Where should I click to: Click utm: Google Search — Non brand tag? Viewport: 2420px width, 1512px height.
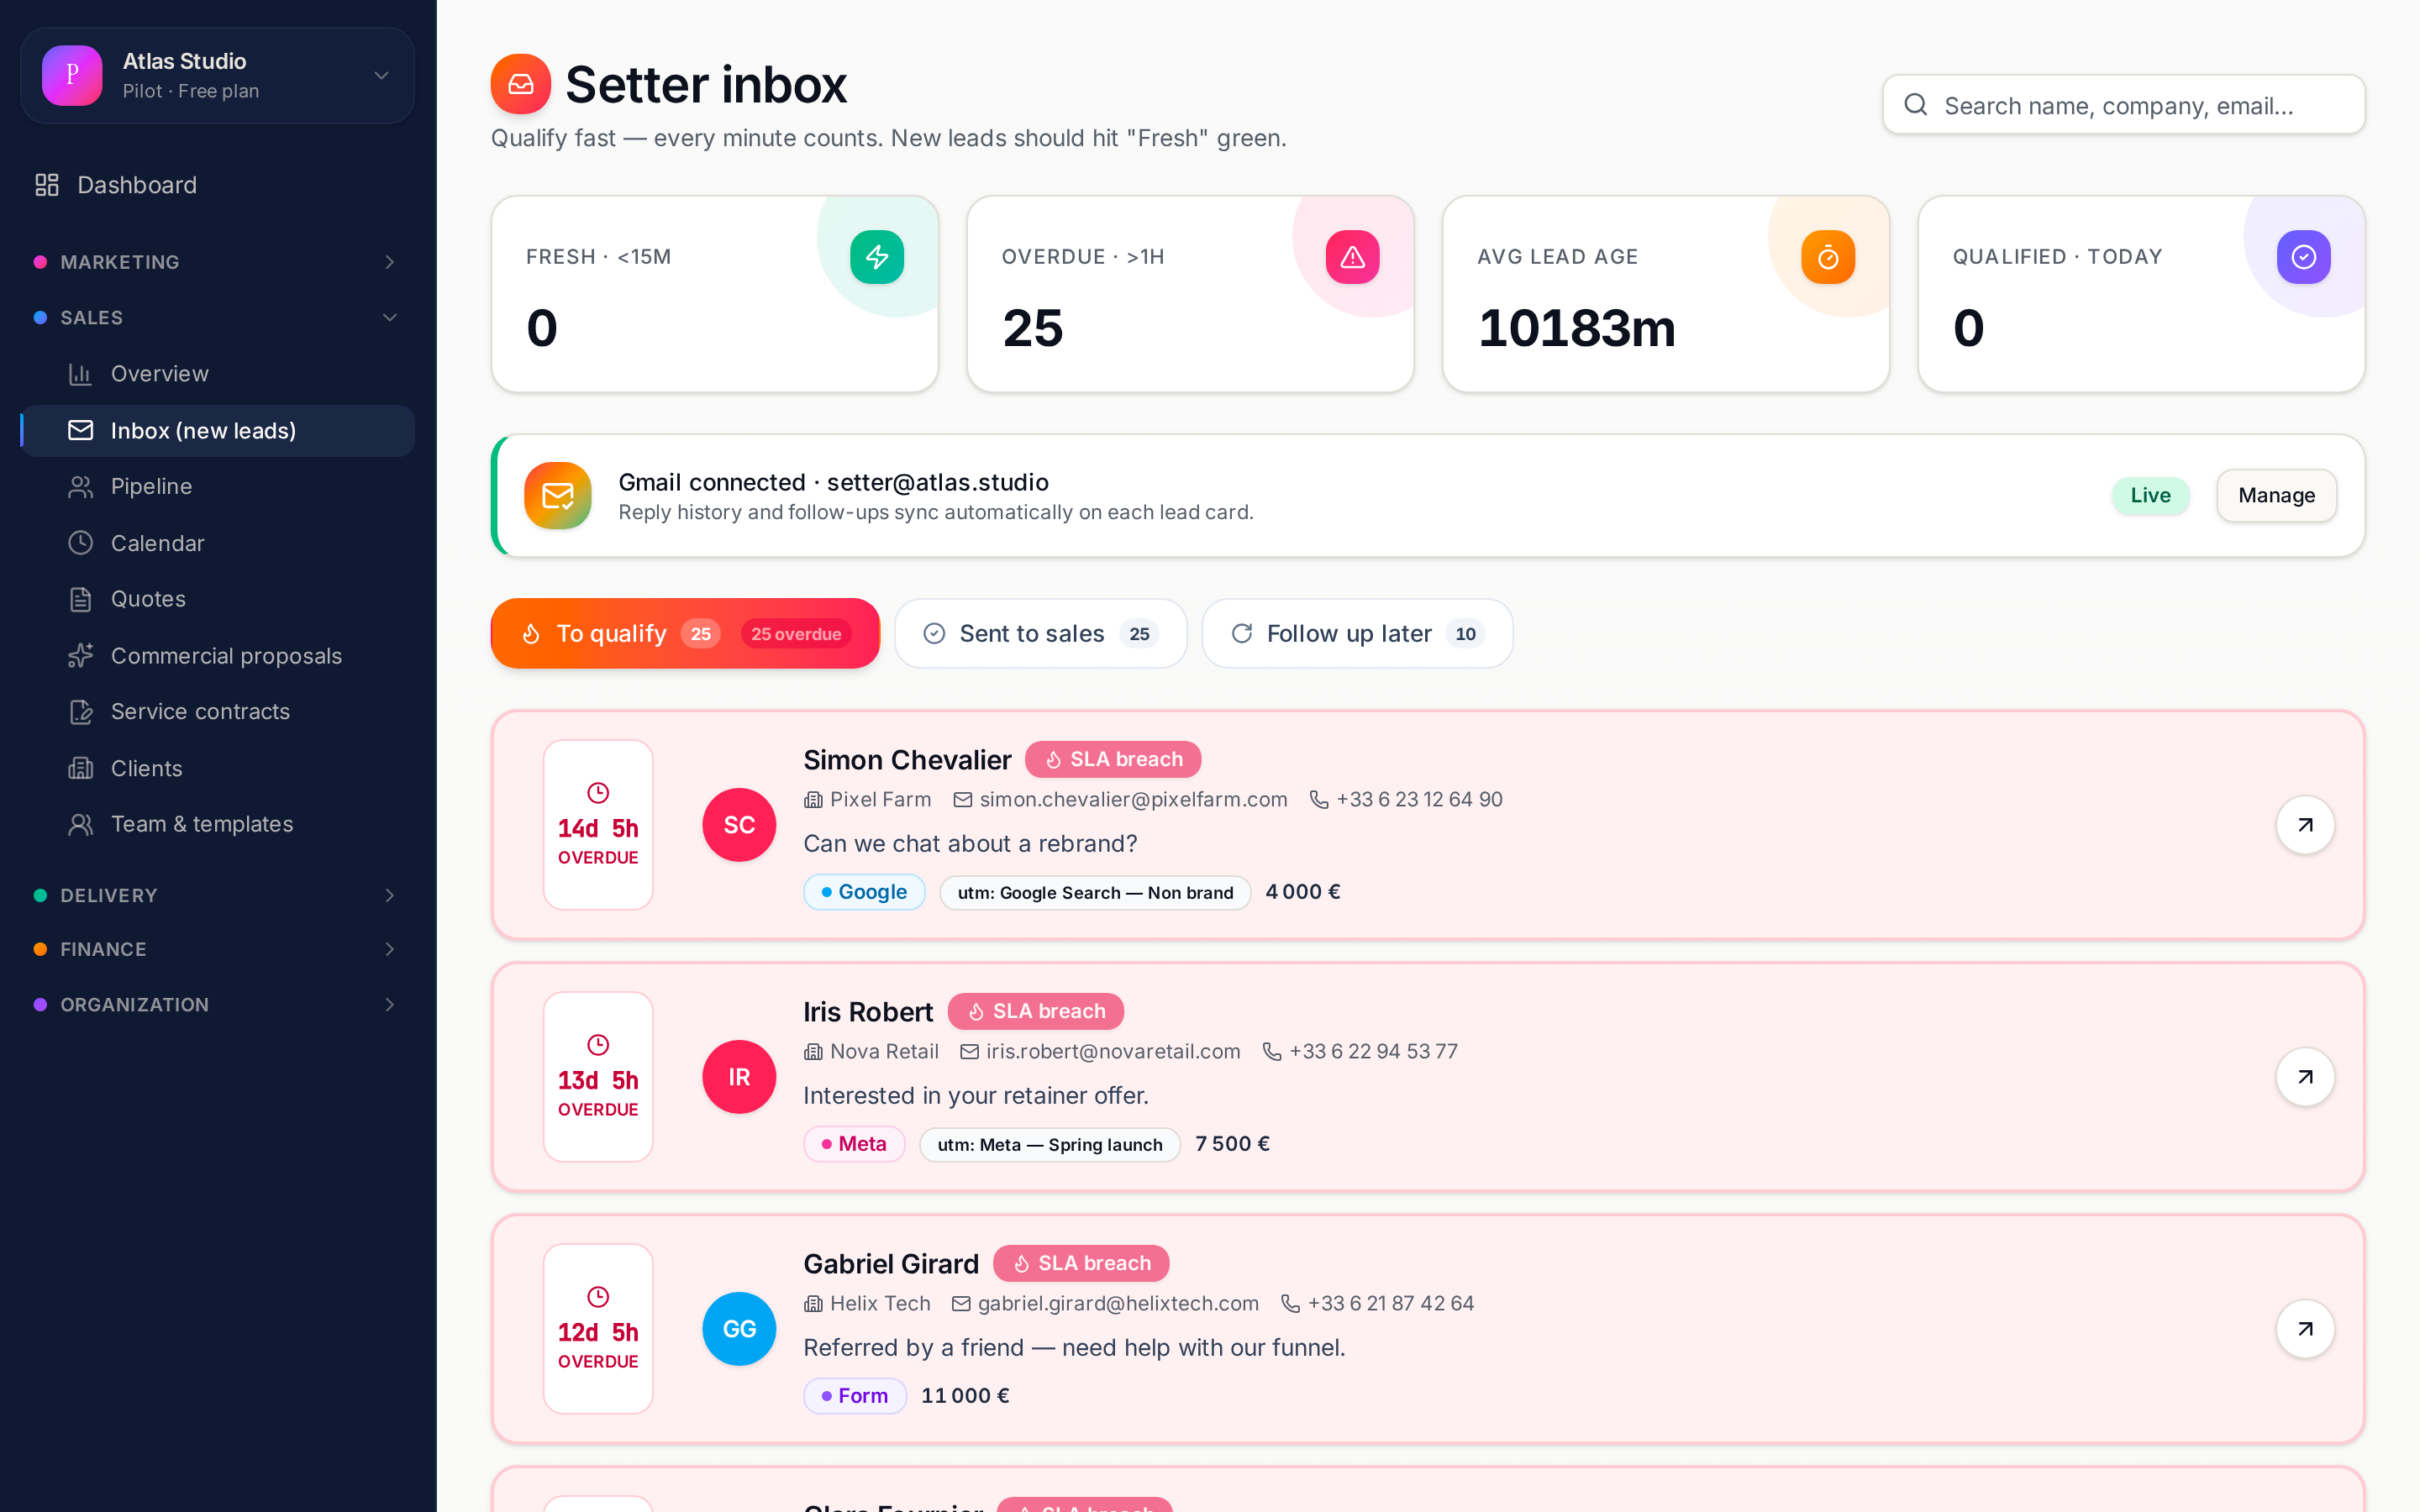[1095, 892]
